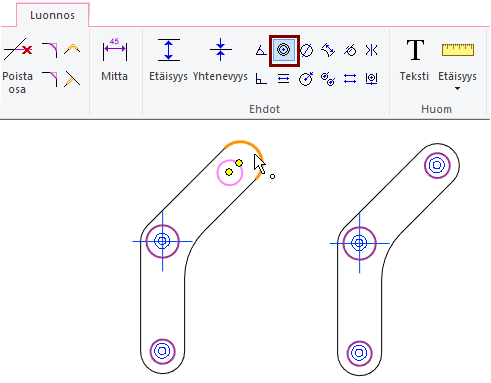Image resolution: width=491 pixels, height=383 pixels.
Task: Select the diameter constraint icon
Action: [306, 51]
